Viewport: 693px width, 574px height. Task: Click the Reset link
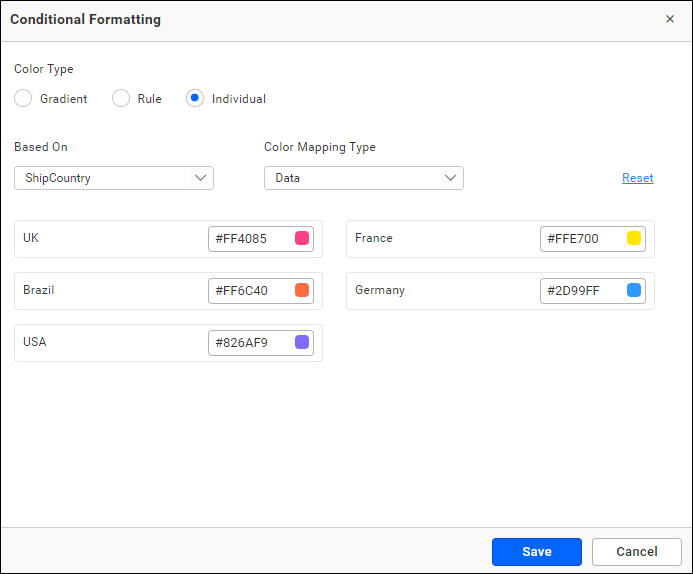[x=637, y=178]
